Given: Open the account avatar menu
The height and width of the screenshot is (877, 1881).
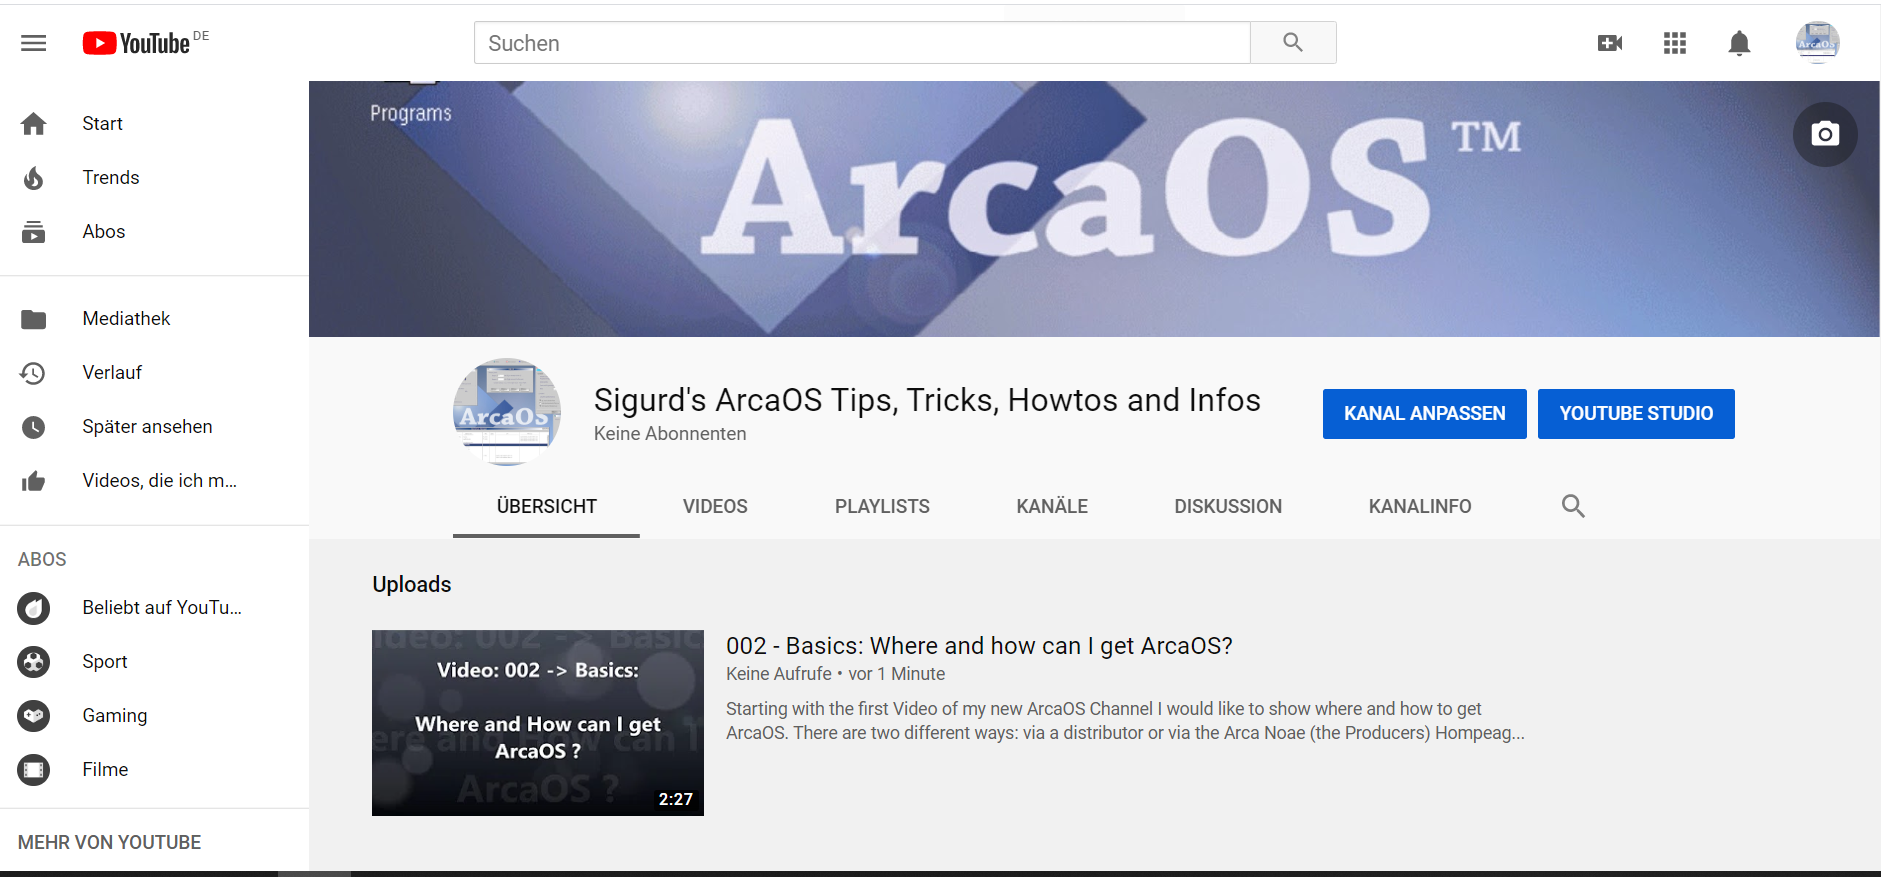Looking at the screenshot, I should coord(1817,43).
